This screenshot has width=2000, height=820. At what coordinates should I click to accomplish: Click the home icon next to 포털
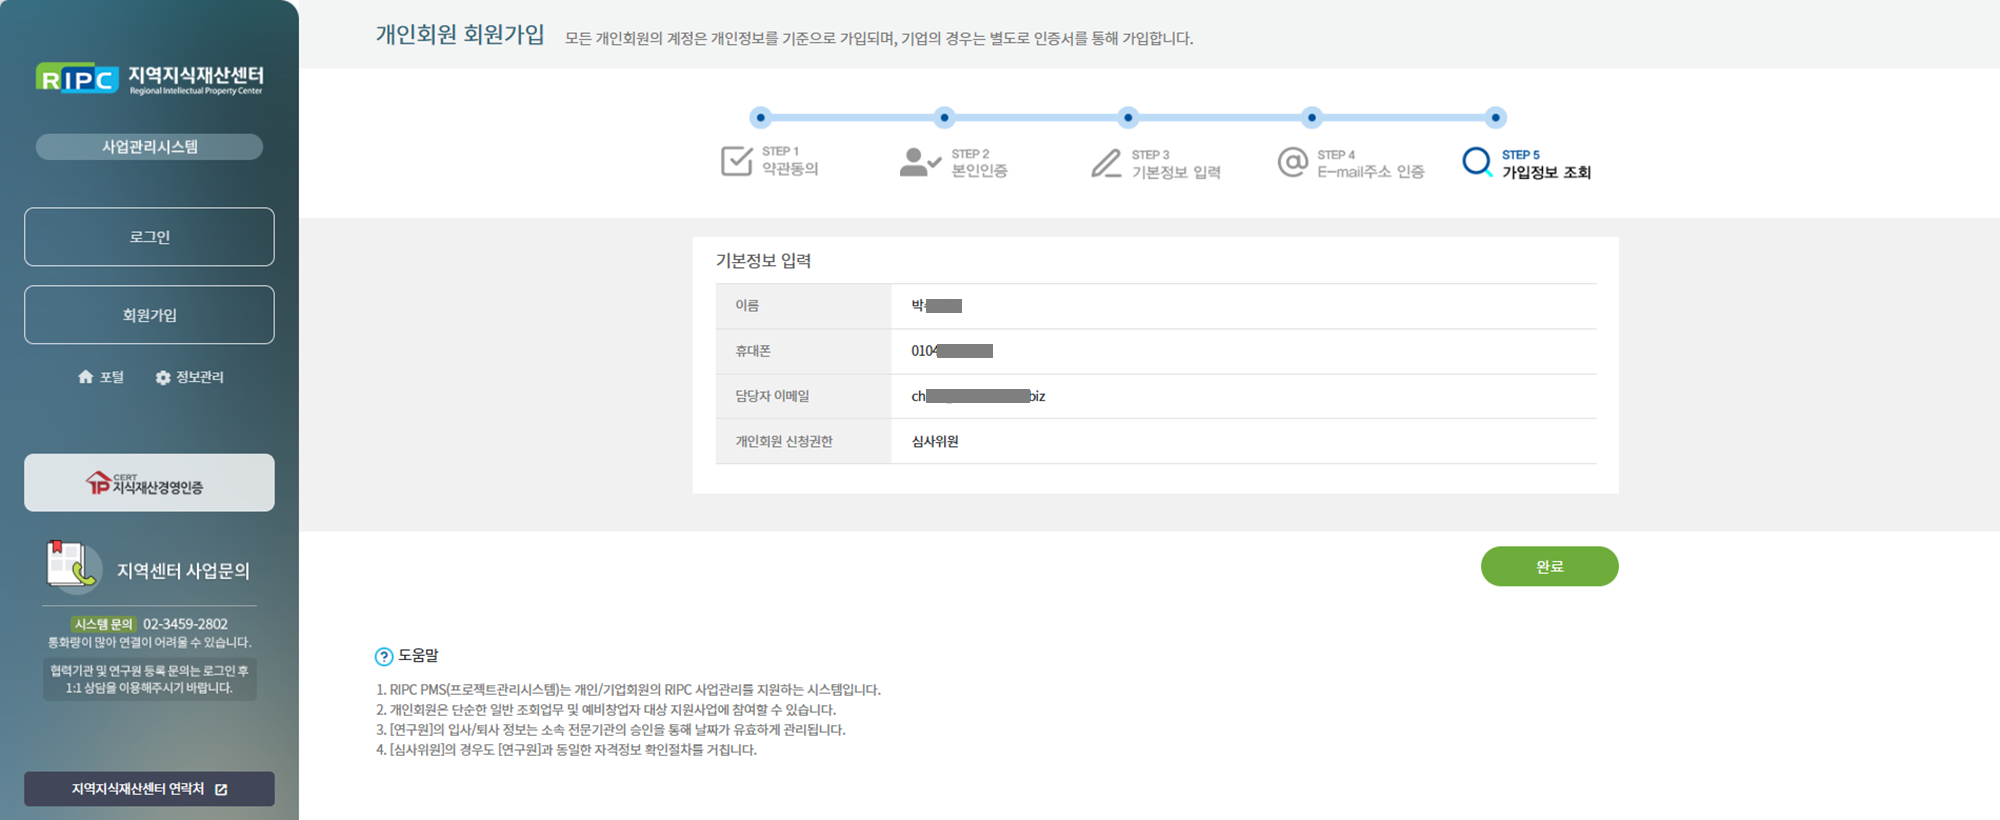coord(86,377)
